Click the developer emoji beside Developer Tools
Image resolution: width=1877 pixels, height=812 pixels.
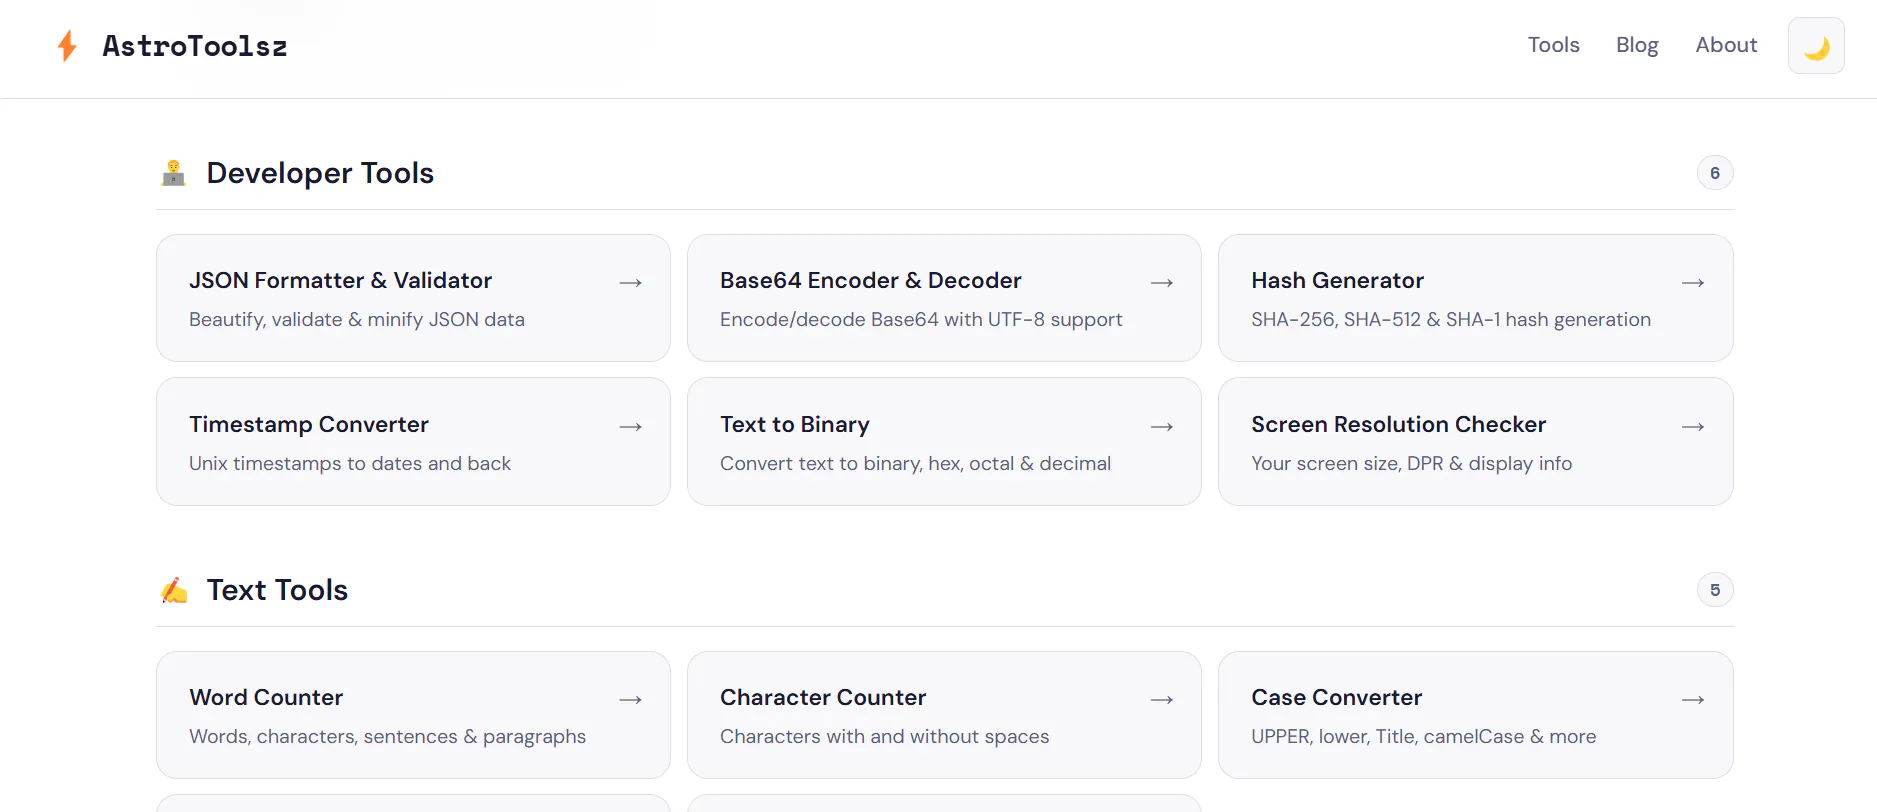[x=174, y=173]
